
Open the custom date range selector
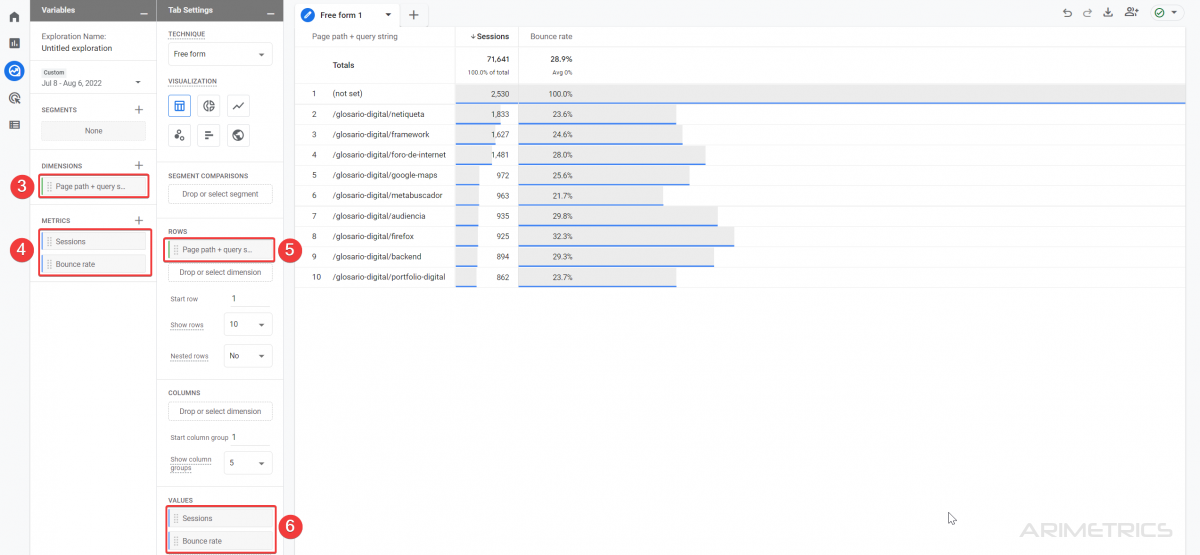pyautogui.click(x=92, y=77)
